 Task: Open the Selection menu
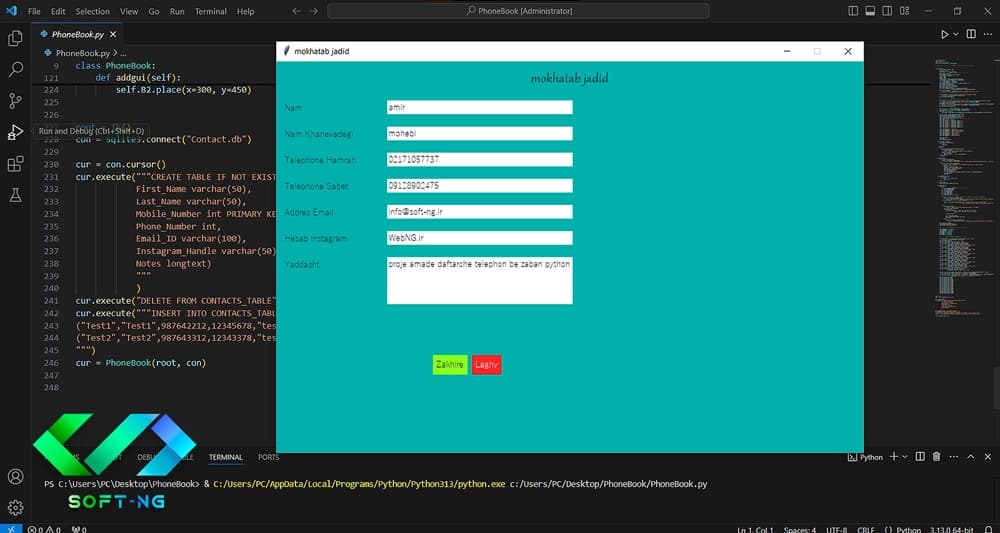pos(92,11)
